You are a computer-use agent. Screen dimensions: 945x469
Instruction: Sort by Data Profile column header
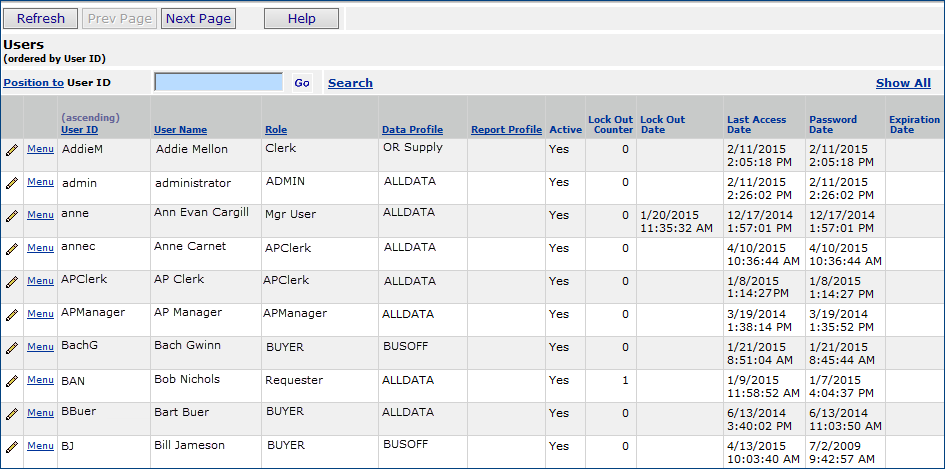(x=412, y=130)
